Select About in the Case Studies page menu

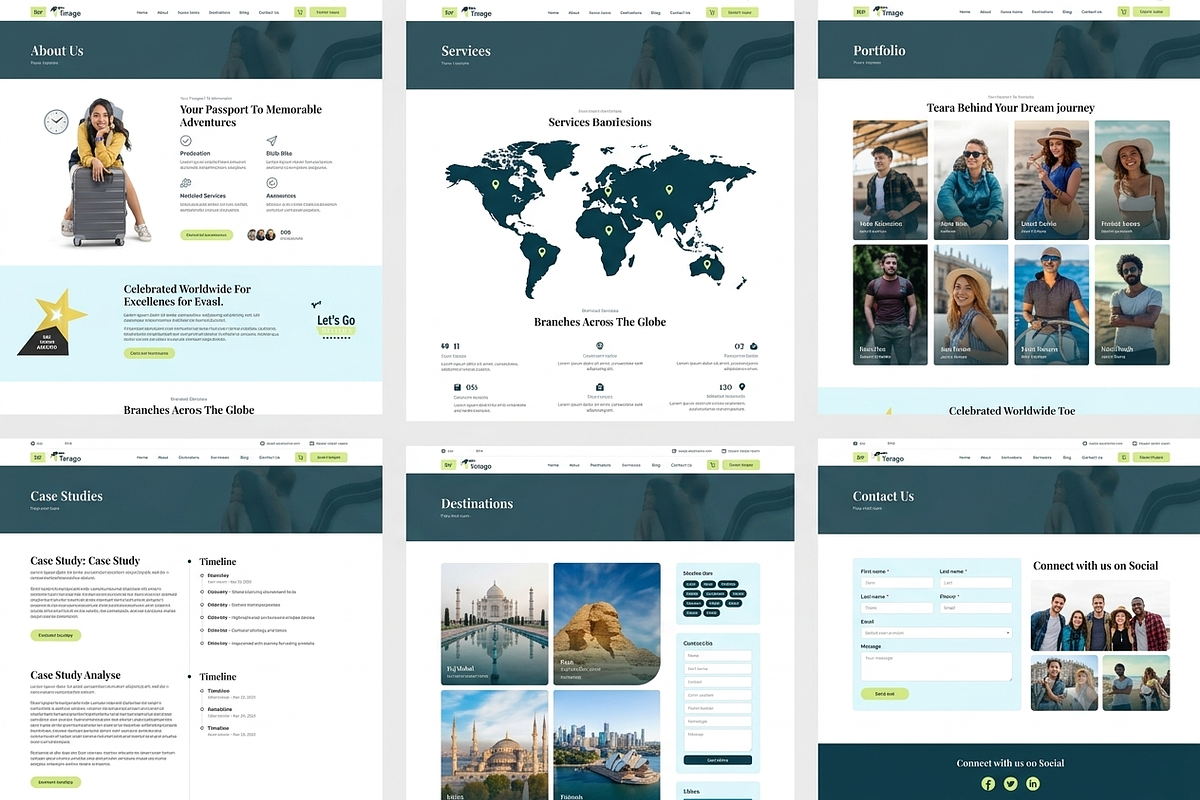click(162, 457)
